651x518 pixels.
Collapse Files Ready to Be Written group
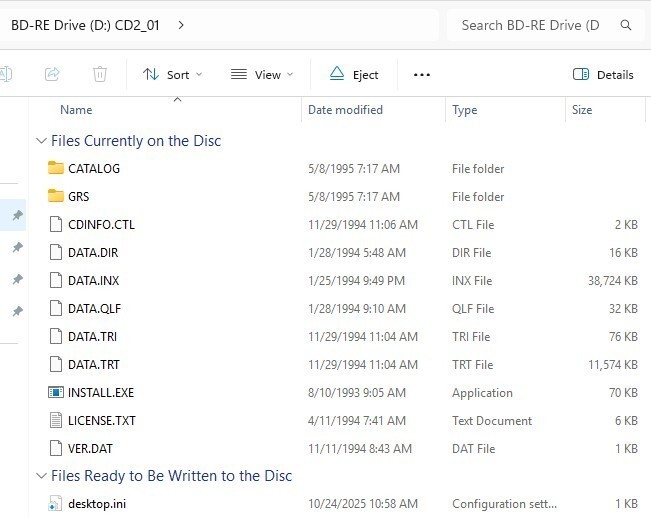[x=41, y=476]
